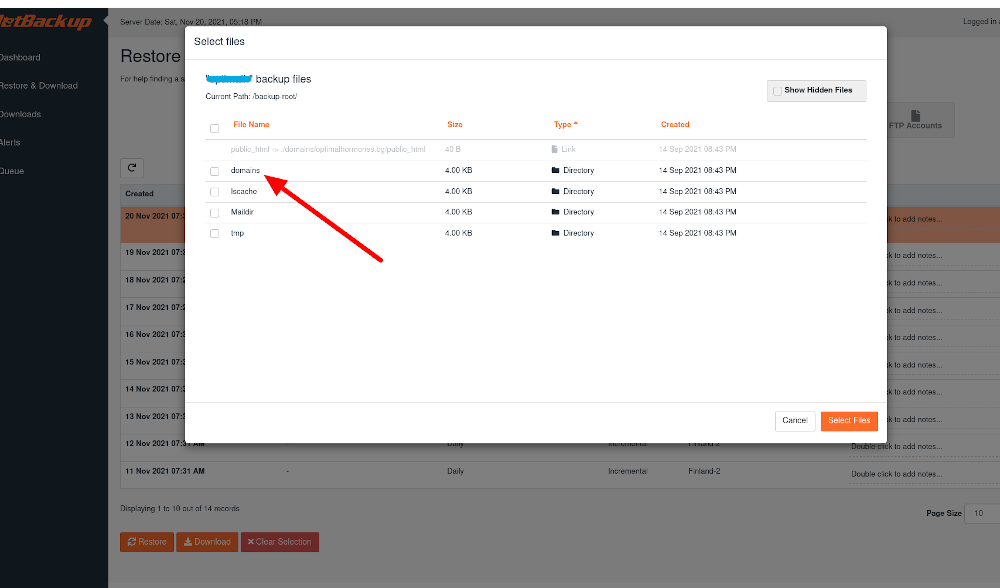This screenshot has height=588, width=1000.
Task: Click the link file icon for public_html
Action: coord(556,149)
